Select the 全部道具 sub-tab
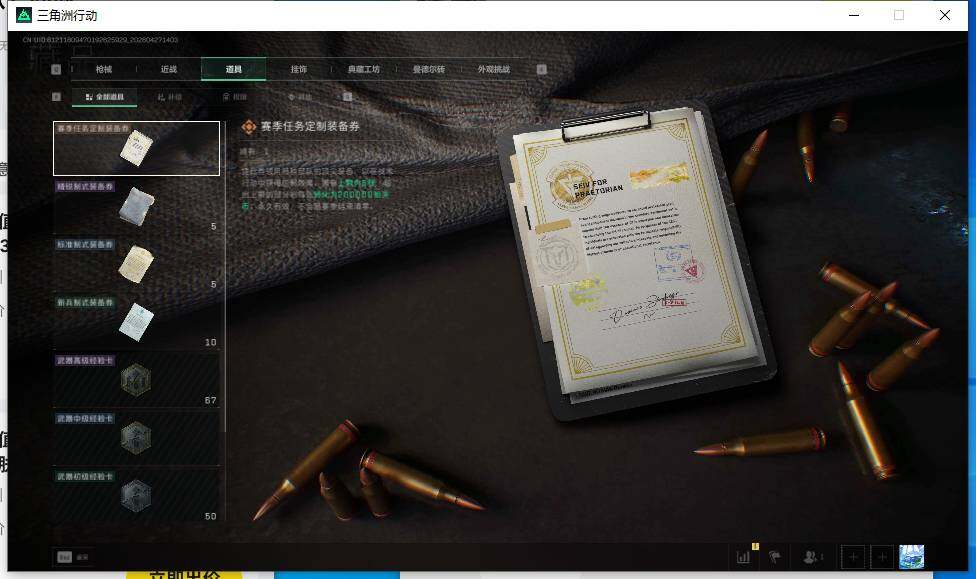The width and height of the screenshot is (976, 579). pyautogui.click(x=105, y=97)
